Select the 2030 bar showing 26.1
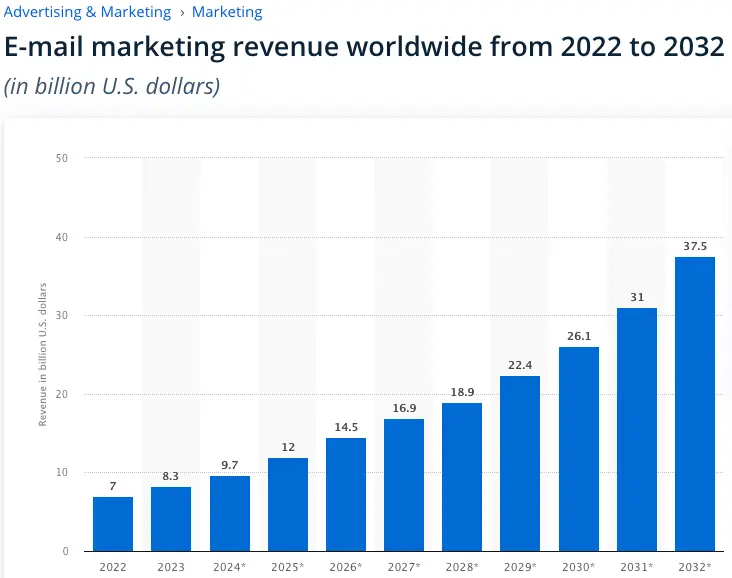The height and width of the screenshot is (578, 732). (x=578, y=449)
